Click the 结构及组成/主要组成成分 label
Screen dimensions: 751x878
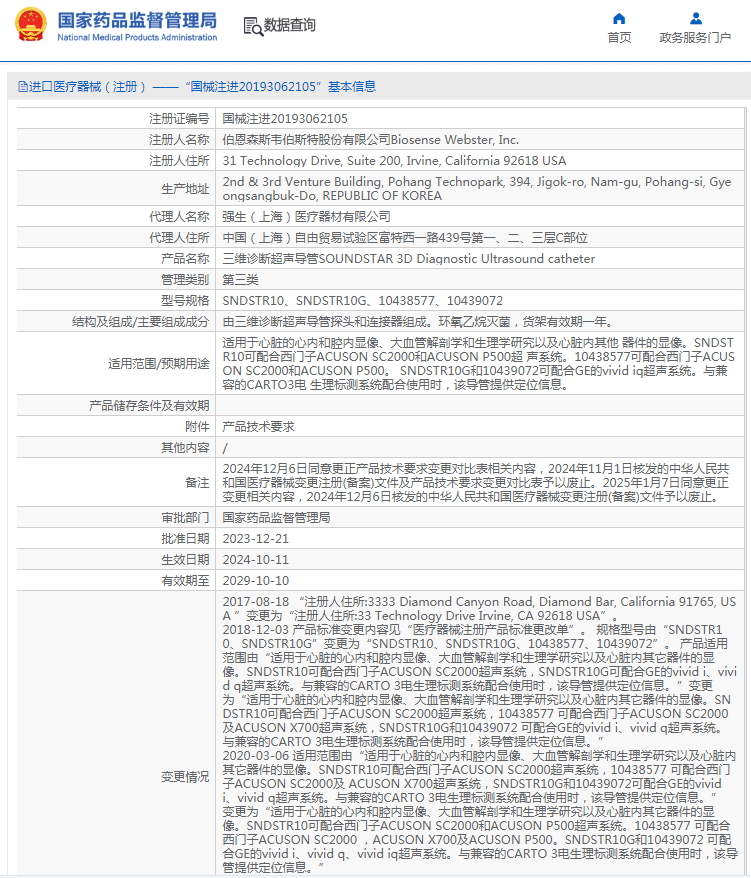141,322
